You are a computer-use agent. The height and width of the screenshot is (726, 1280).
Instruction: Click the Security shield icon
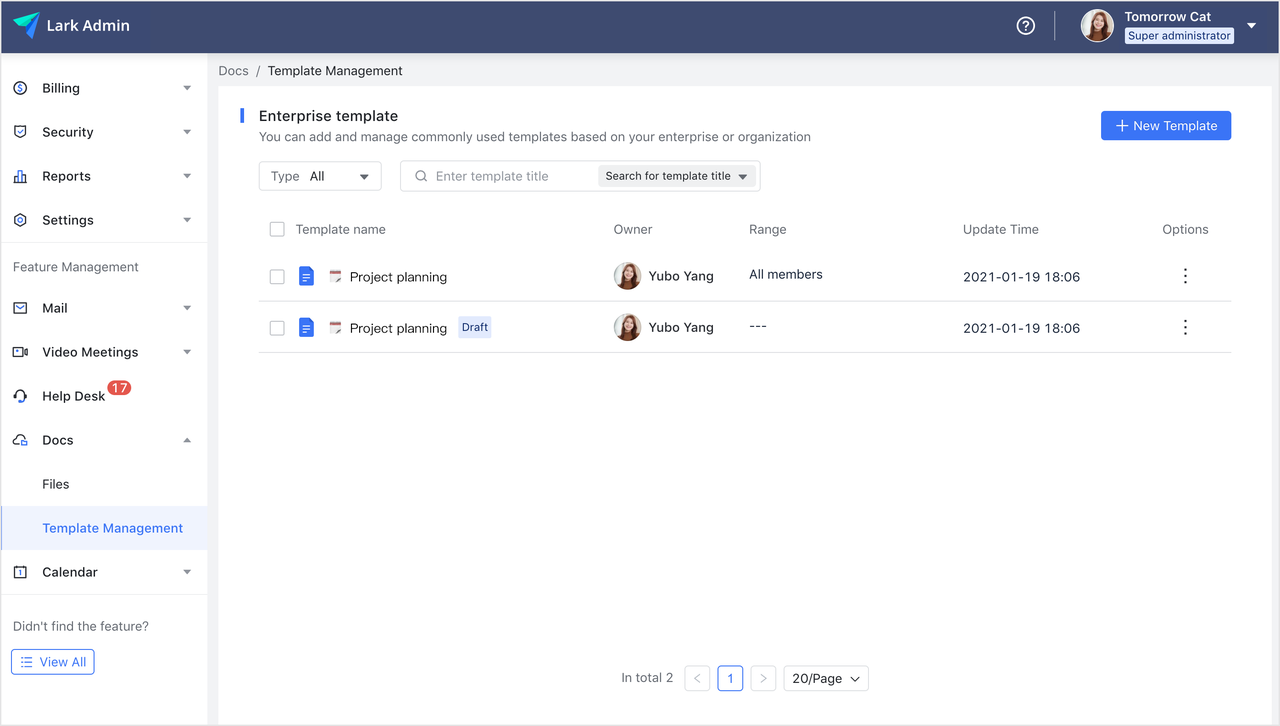pos(20,132)
